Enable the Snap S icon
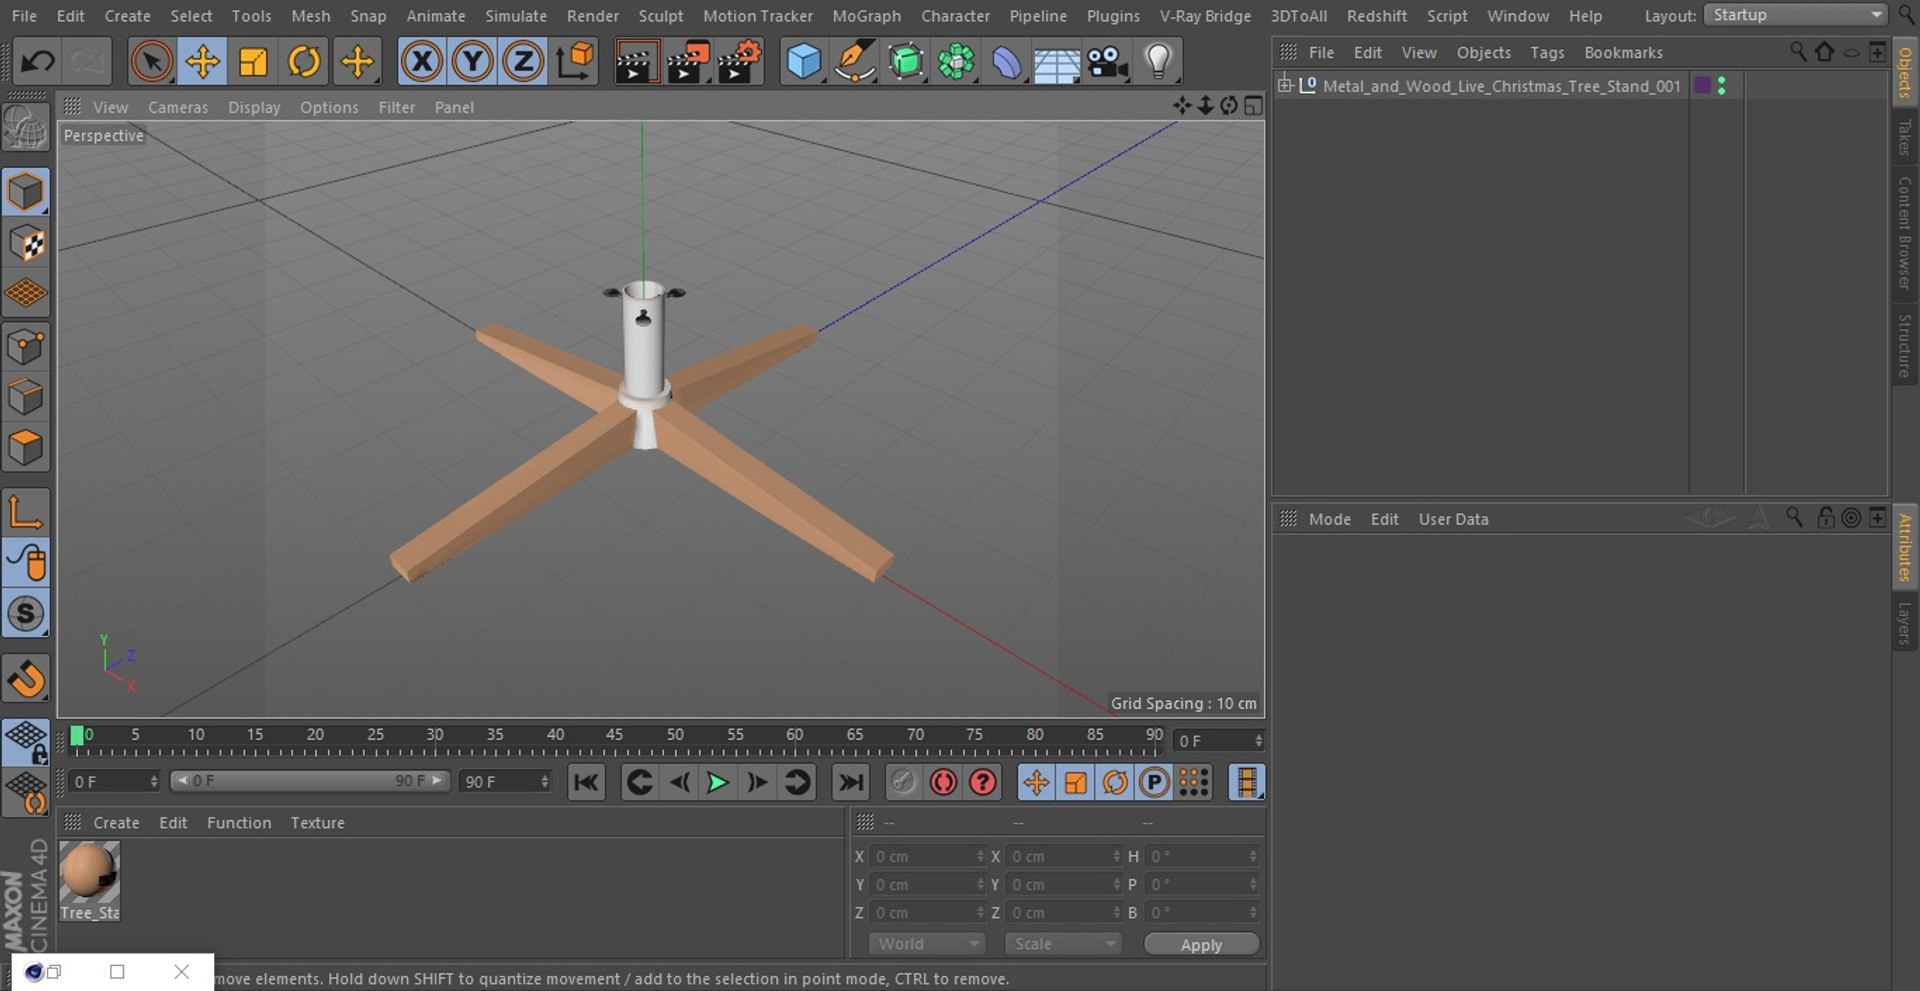This screenshot has width=1920, height=991. click(x=26, y=614)
